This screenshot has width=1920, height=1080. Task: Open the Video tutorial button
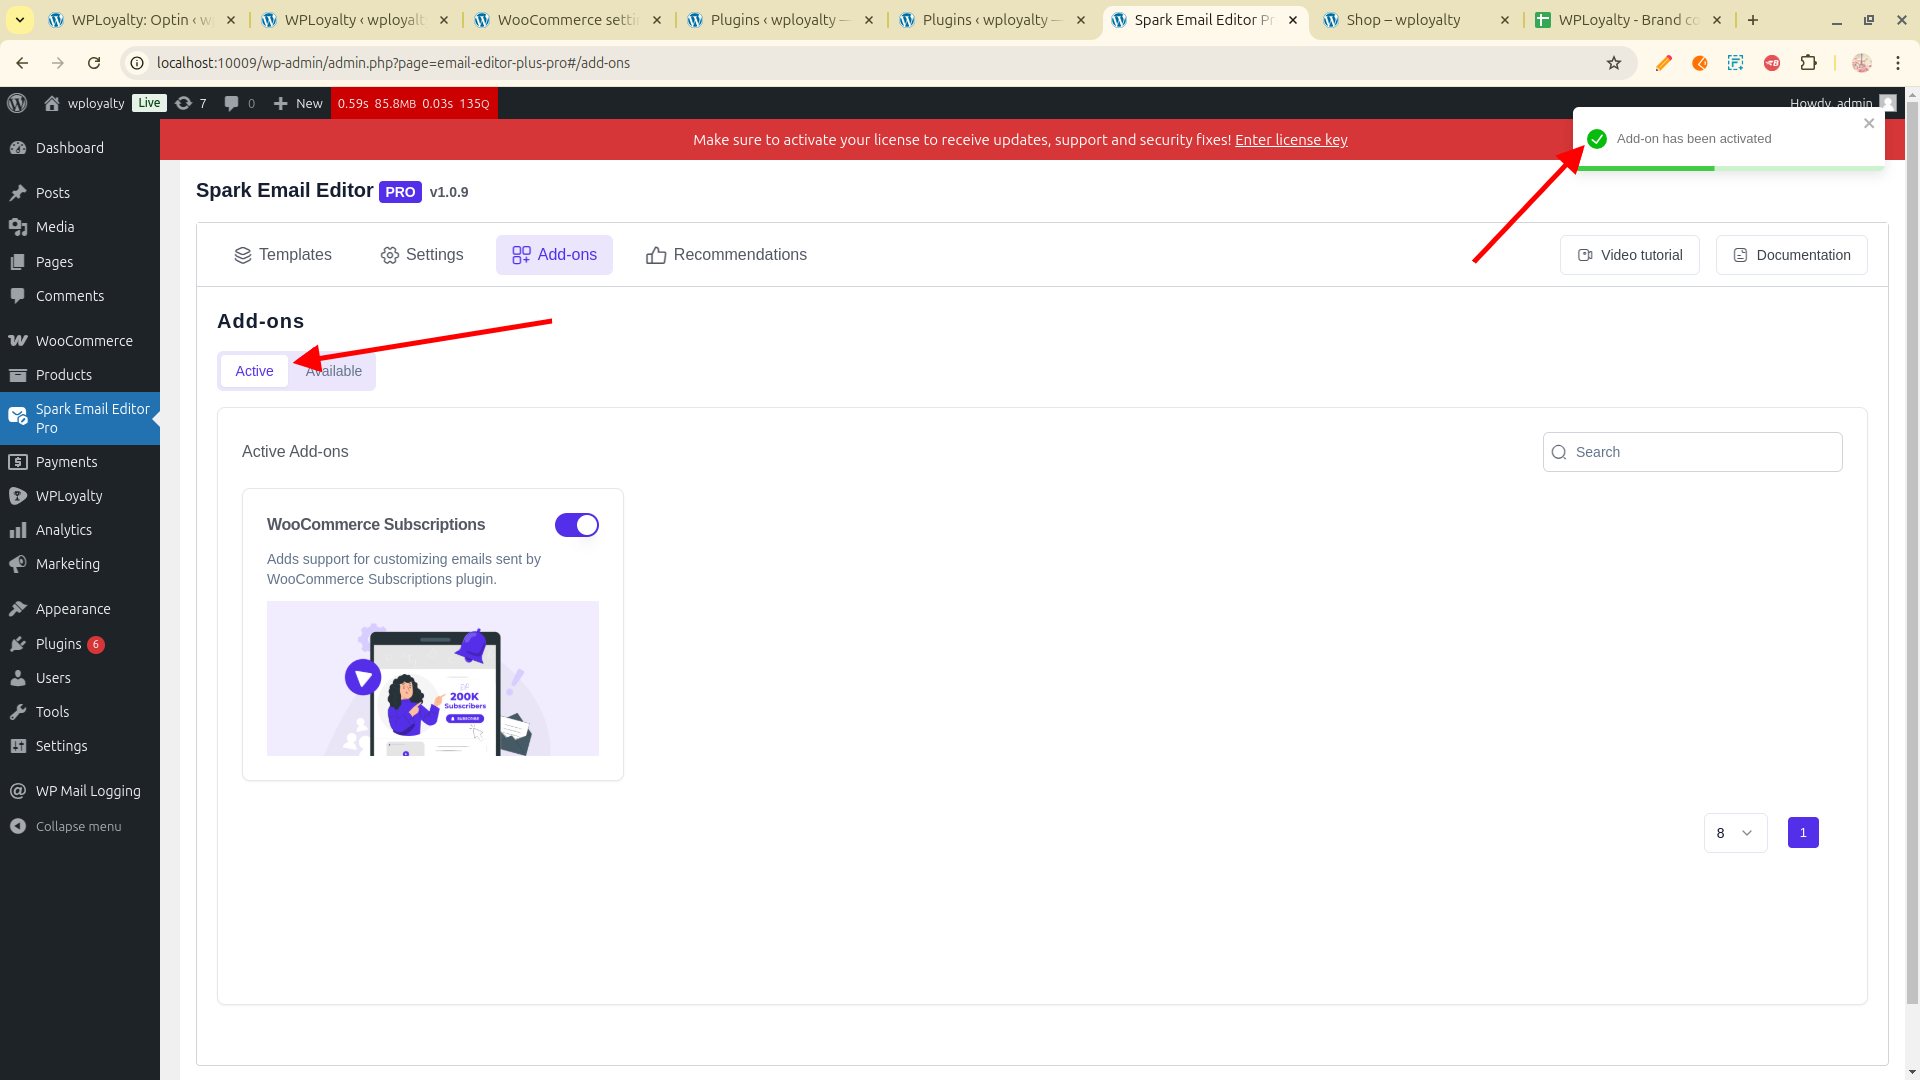tap(1629, 255)
